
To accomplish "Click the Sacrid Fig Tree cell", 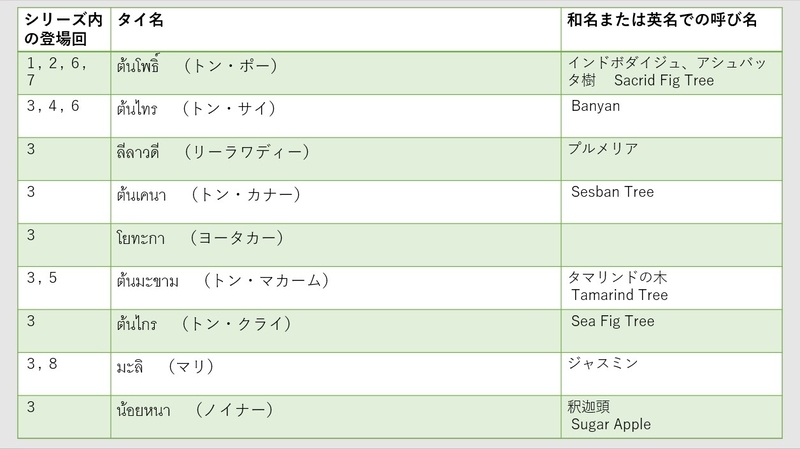I will pos(671,73).
